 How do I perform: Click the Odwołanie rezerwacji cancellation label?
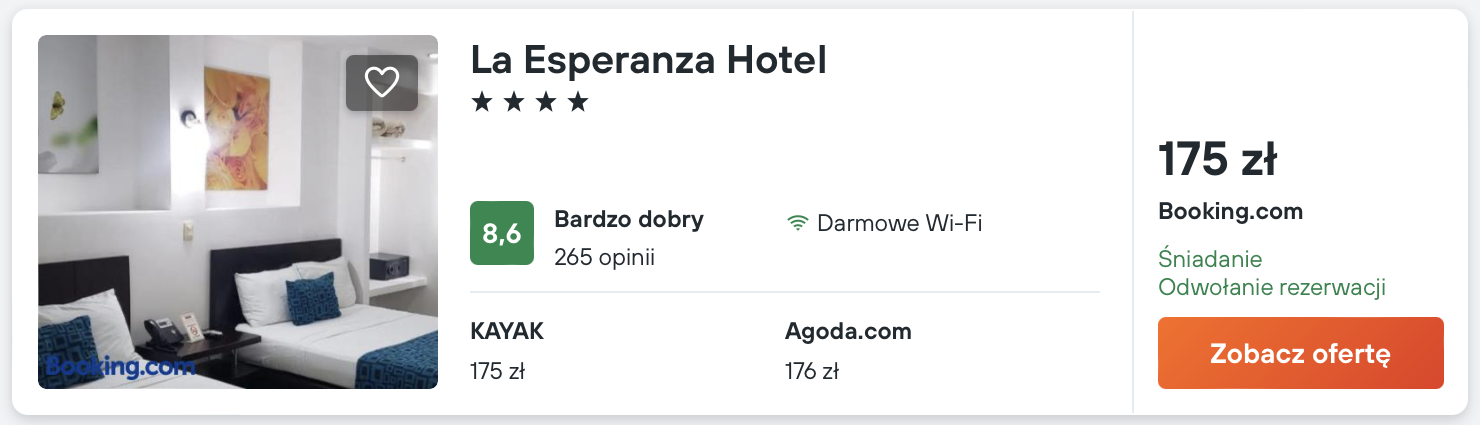tap(1271, 288)
